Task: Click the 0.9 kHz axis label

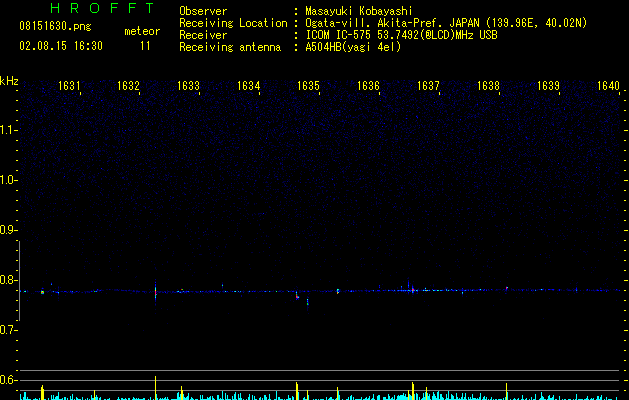Action: point(8,230)
